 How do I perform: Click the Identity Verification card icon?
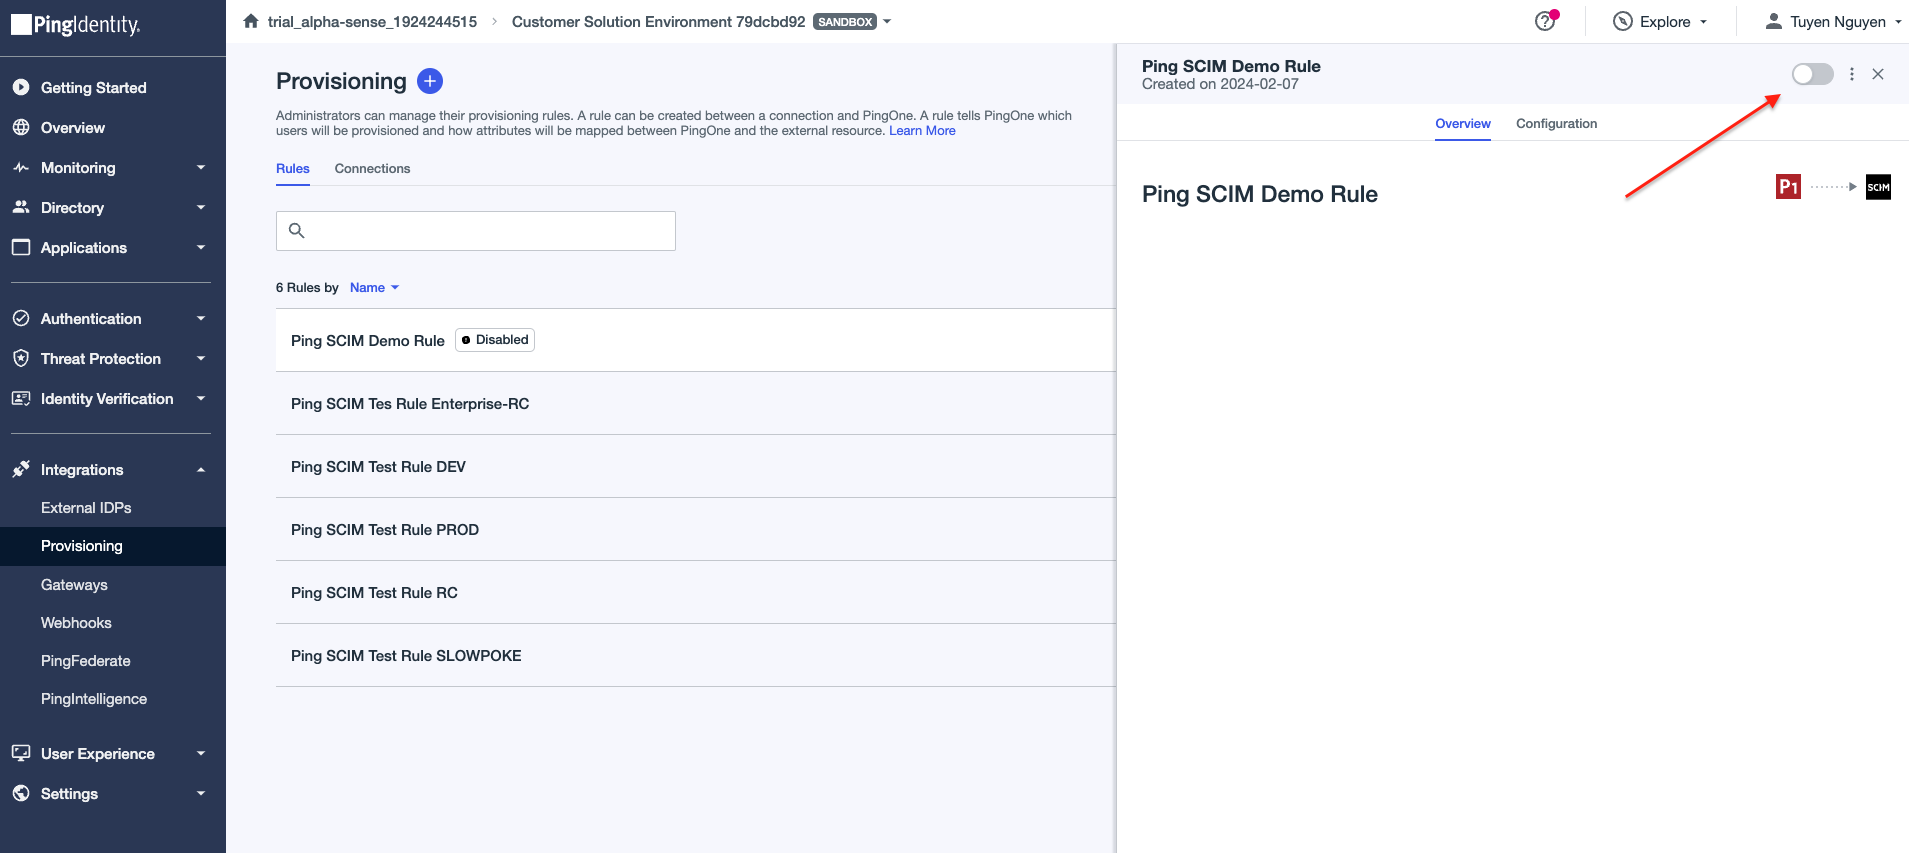tap(21, 398)
